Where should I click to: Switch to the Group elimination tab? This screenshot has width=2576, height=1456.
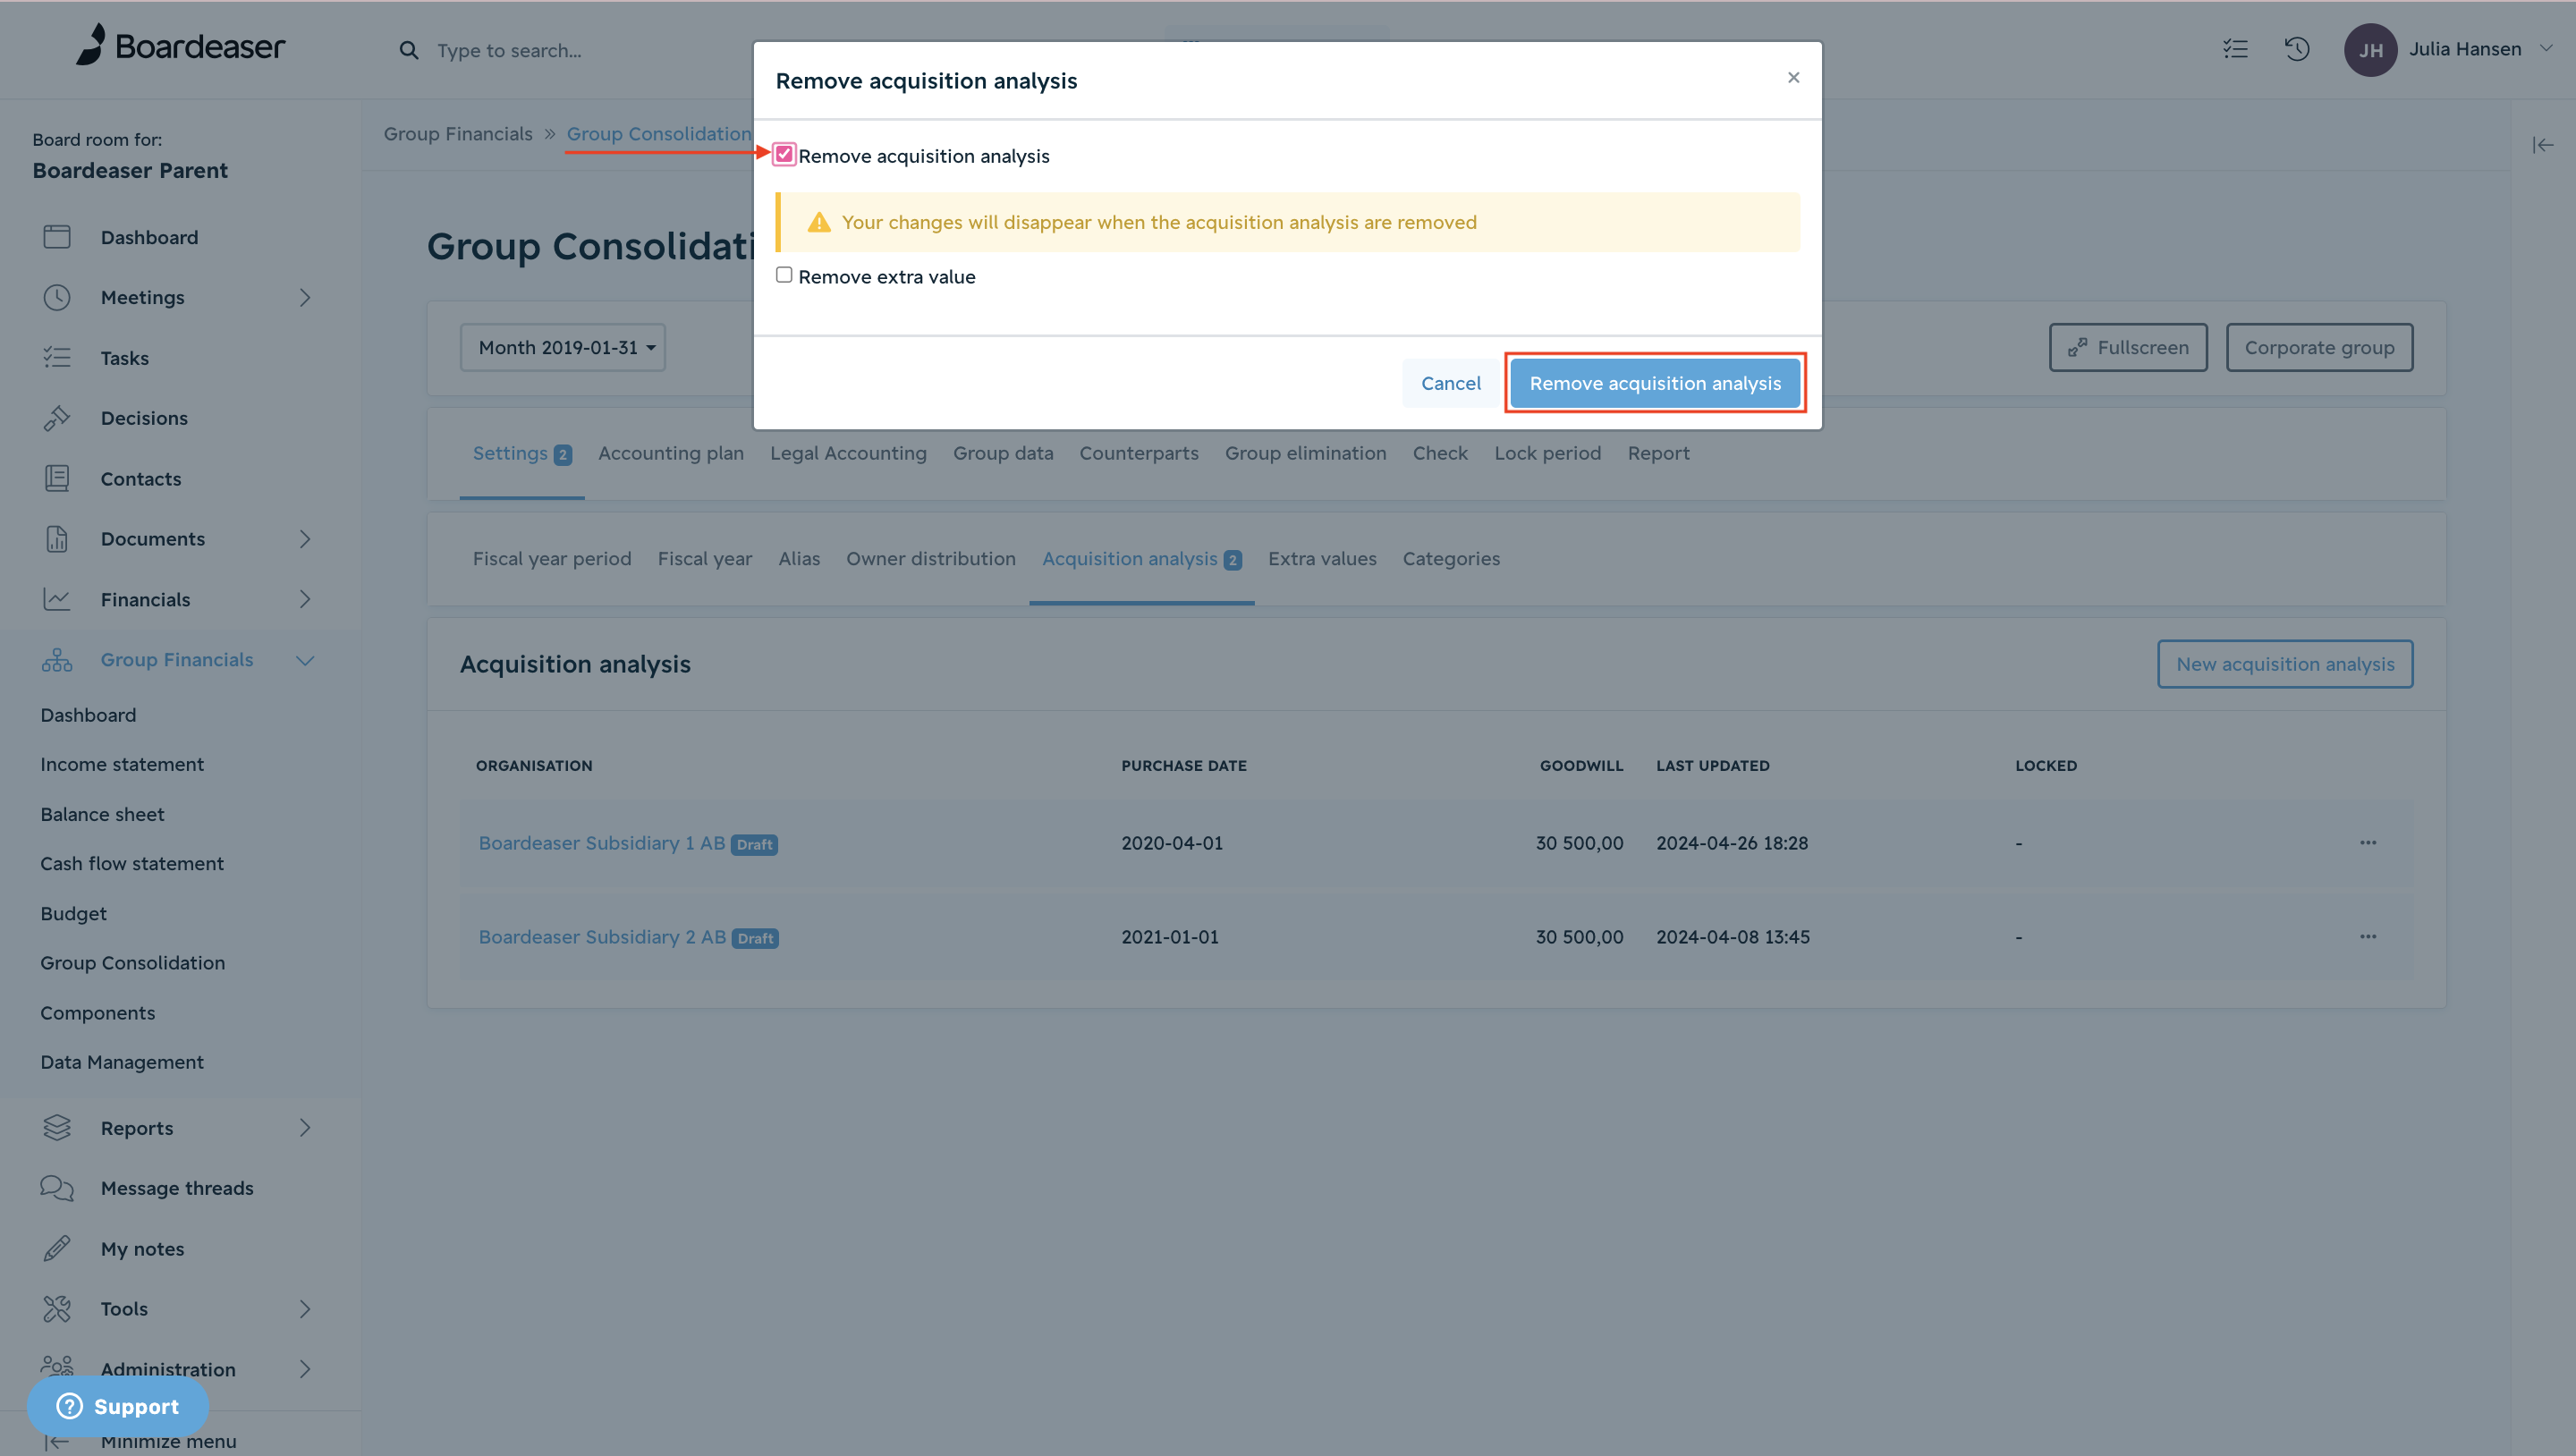point(1305,453)
